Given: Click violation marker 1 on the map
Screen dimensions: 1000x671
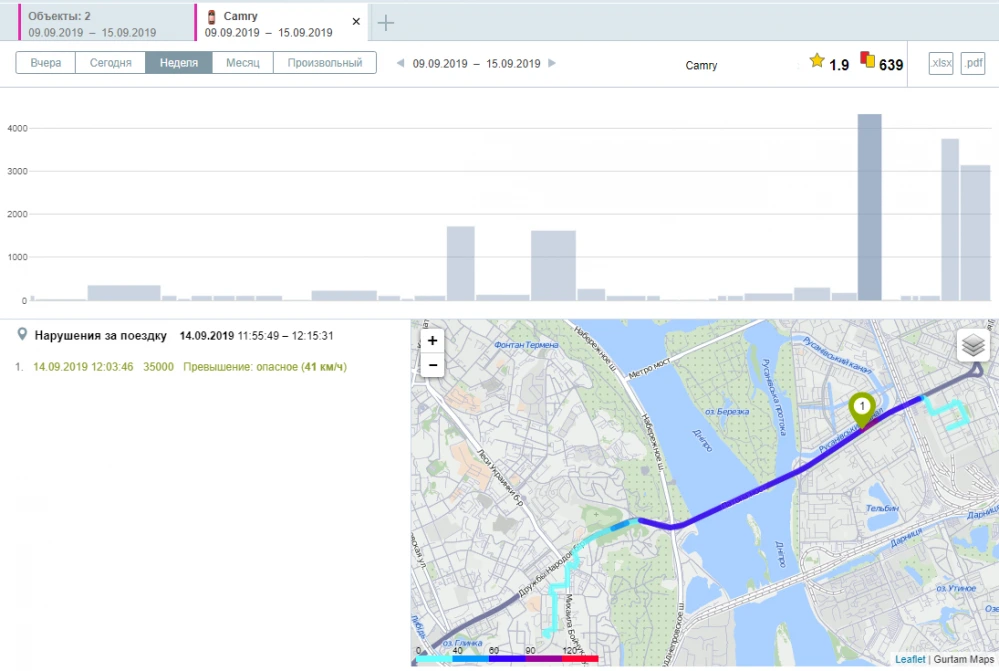Looking at the screenshot, I should [x=861, y=408].
